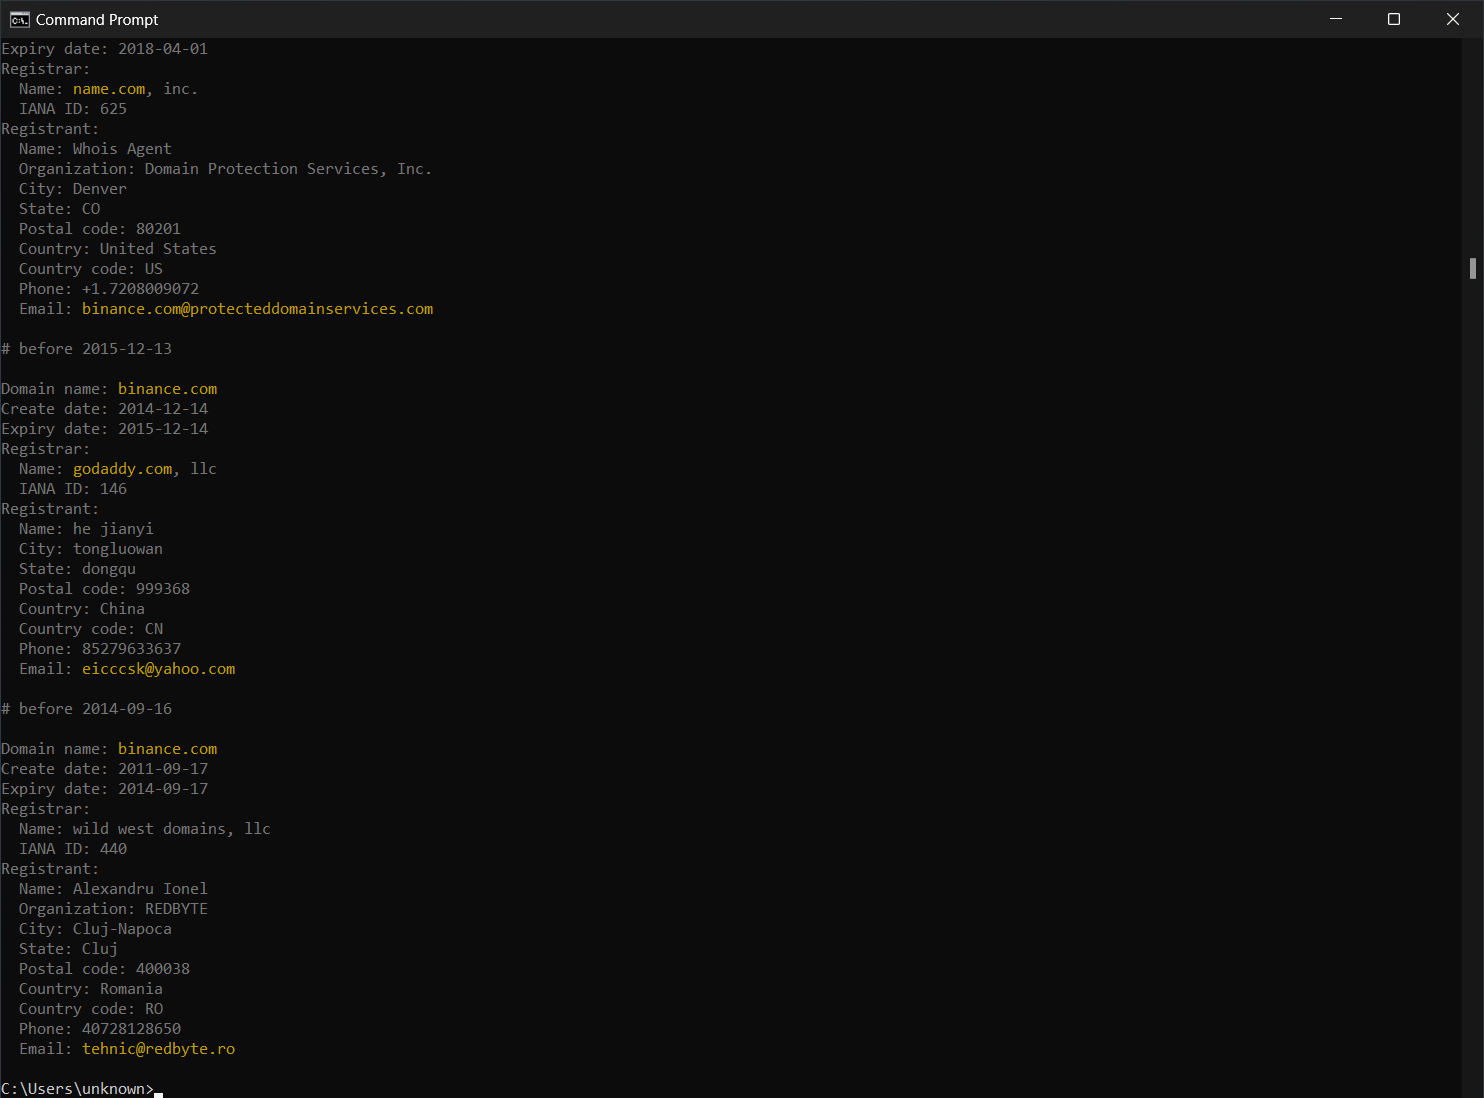The image size is (1484, 1098).
Task: Click the phone number +1.7208009072
Action: pyautogui.click(x=139, y=288)
